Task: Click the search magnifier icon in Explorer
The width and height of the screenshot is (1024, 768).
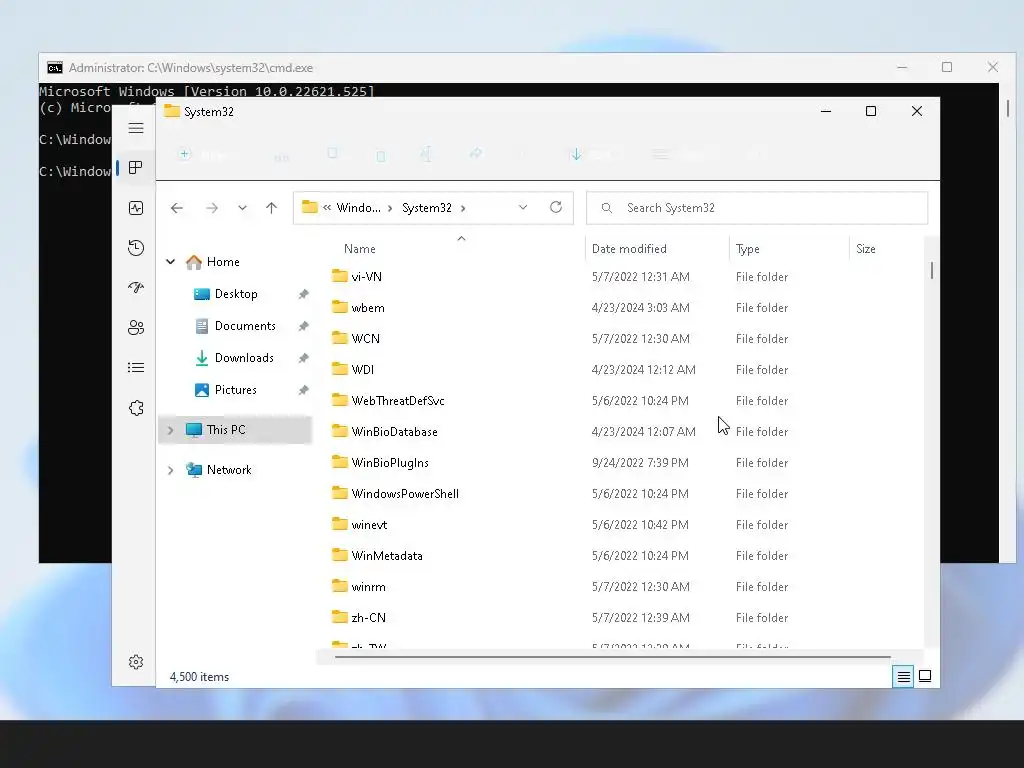Action: [607, 208]
